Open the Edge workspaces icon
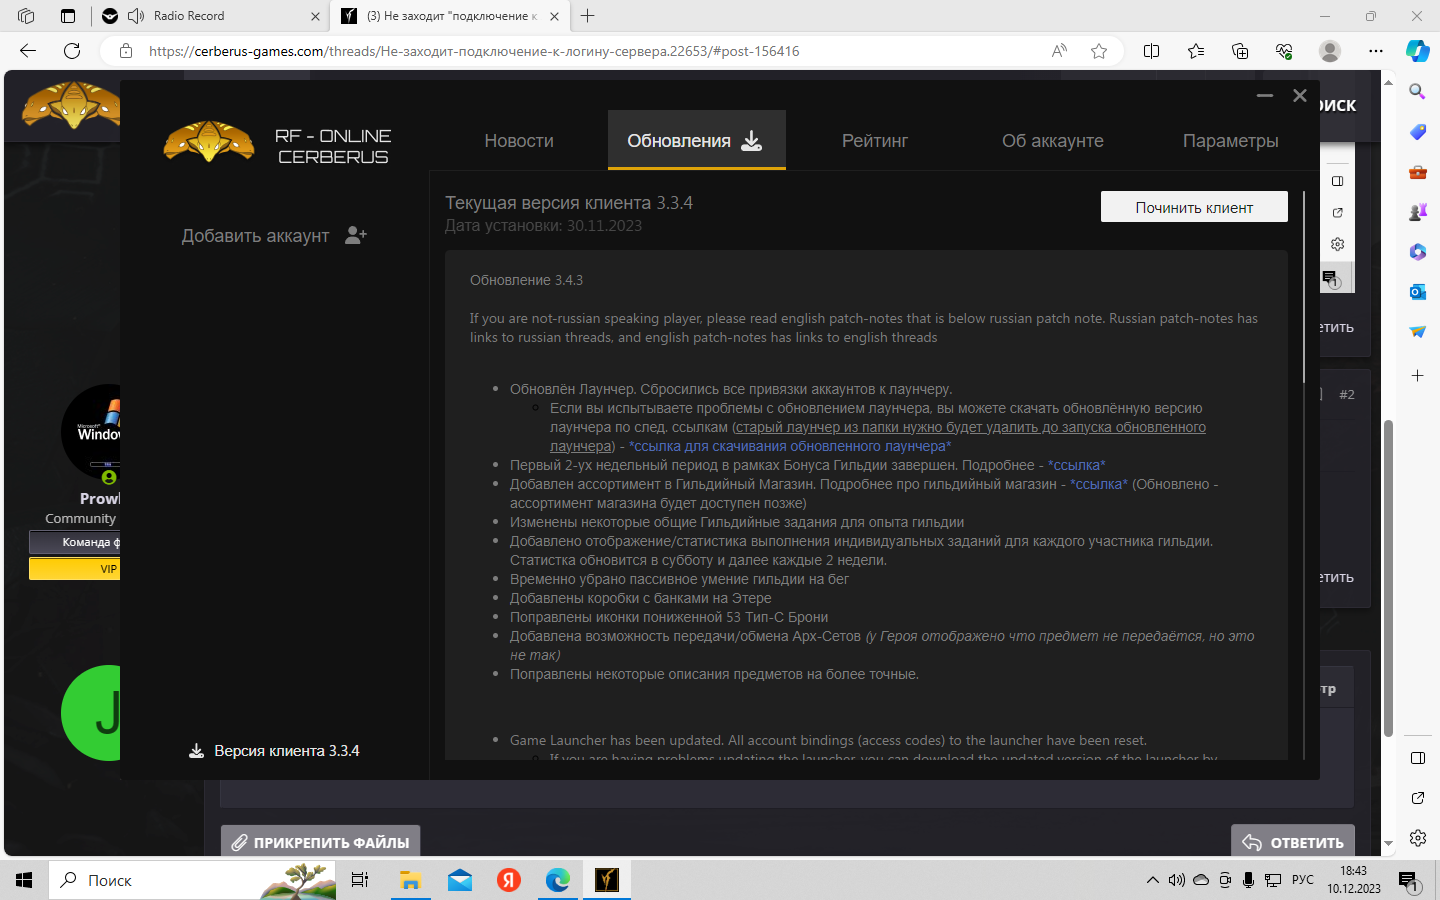 [x=26, y=16]
